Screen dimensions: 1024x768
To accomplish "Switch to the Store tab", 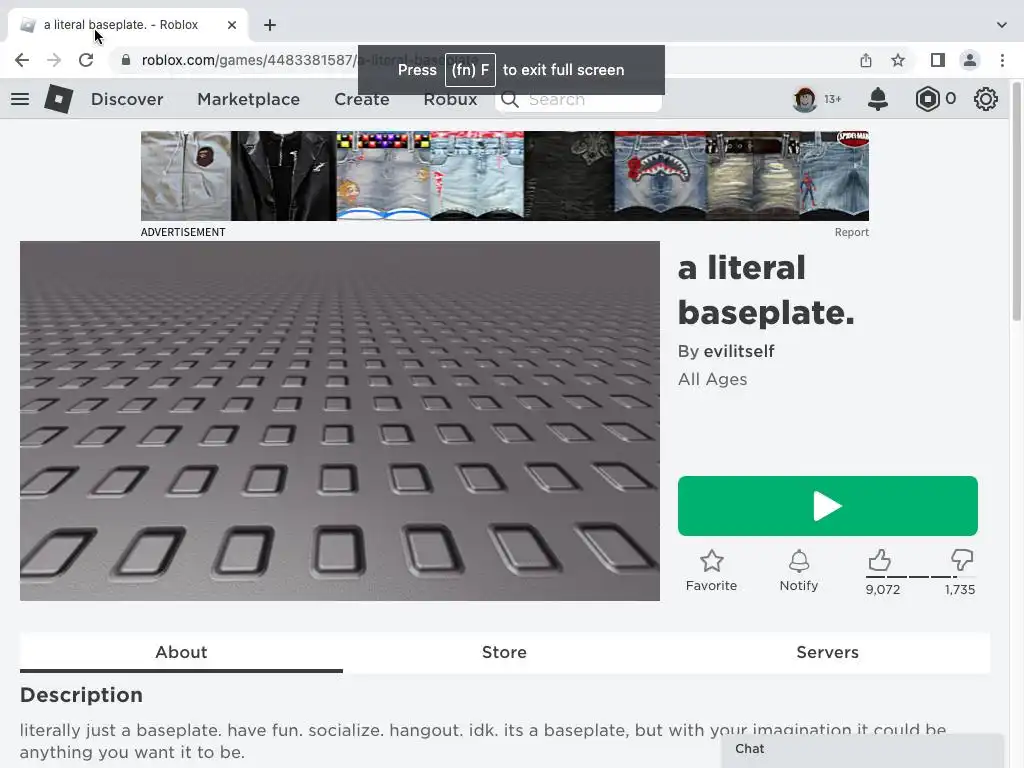I will pos(504,652).
